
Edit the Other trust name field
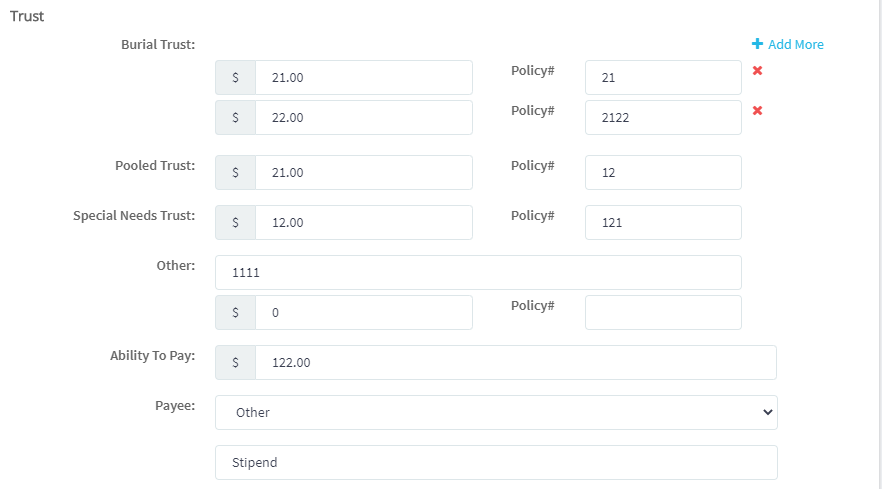tap(478, 272)
